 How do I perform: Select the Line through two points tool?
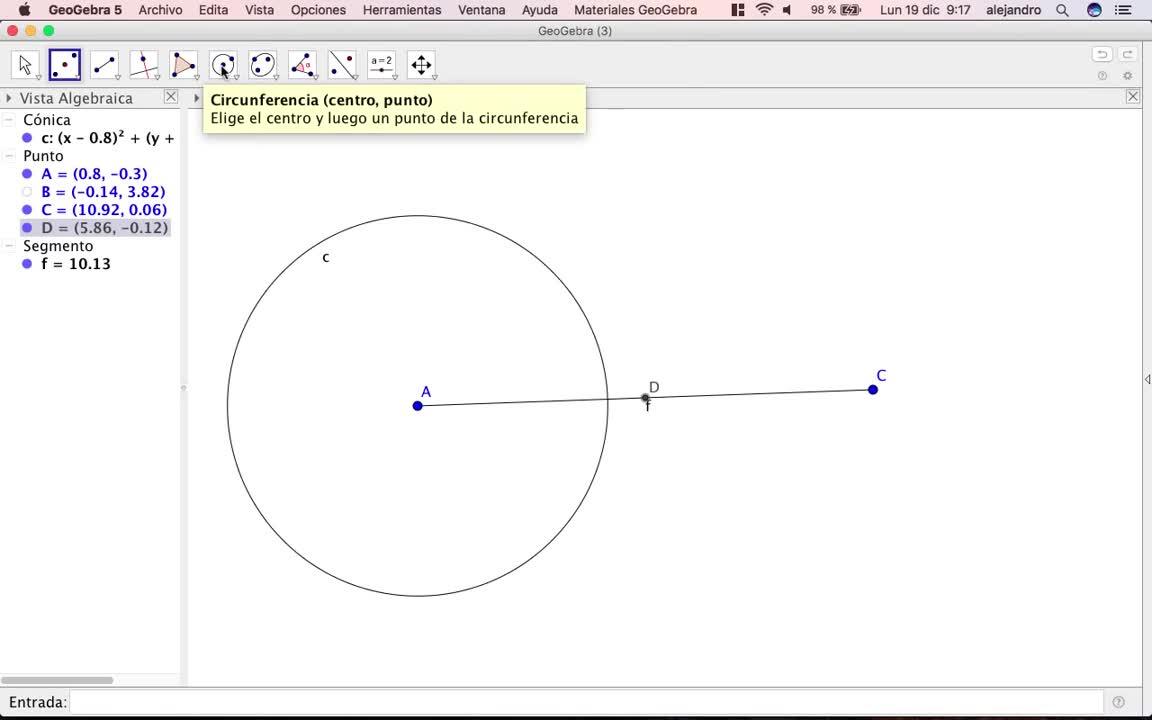[104, 65]
